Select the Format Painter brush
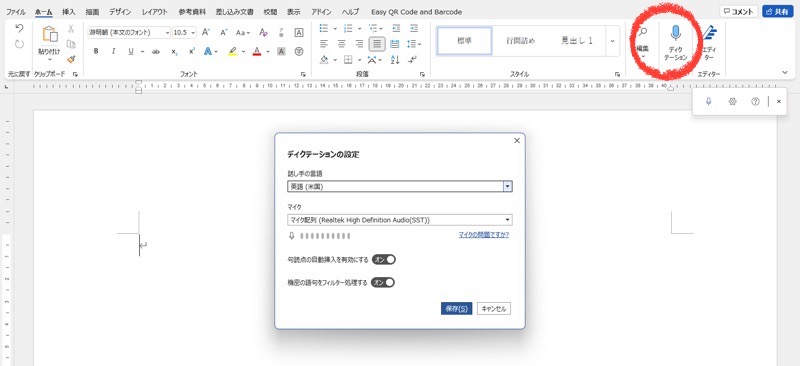800x366 pixels. pos(71,59)
